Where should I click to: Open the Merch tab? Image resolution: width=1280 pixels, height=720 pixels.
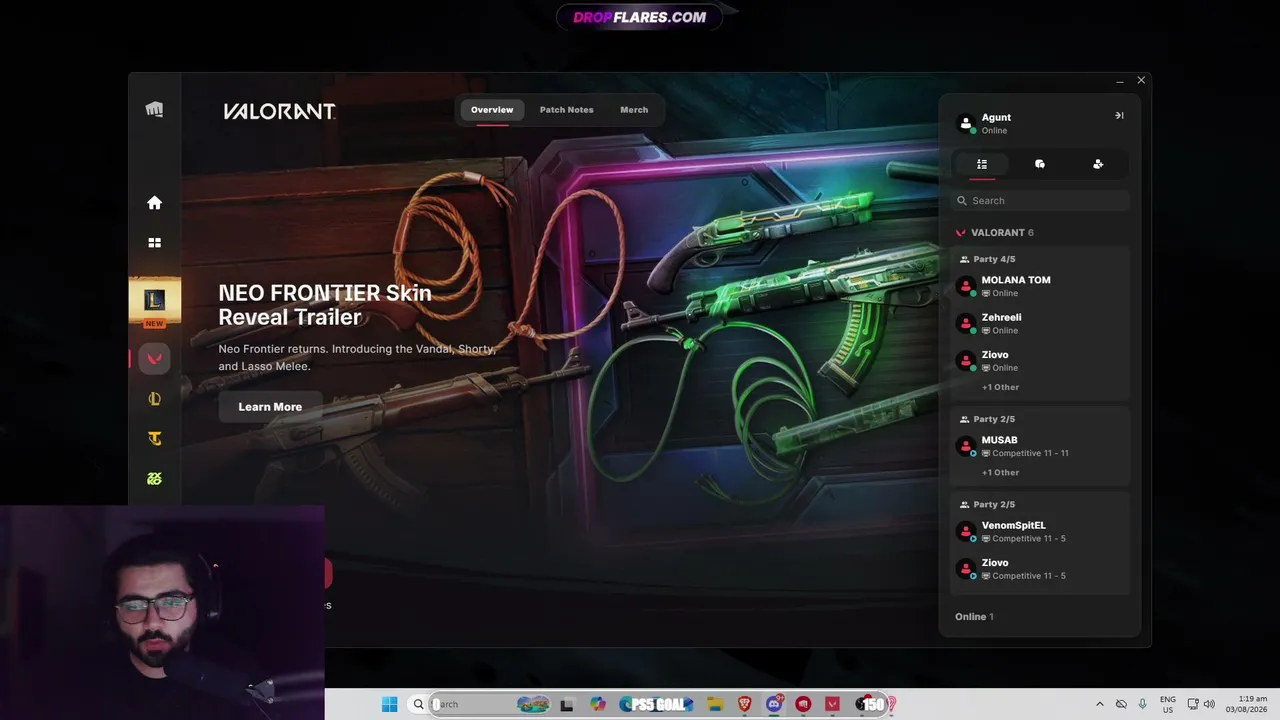coord(634,110)
